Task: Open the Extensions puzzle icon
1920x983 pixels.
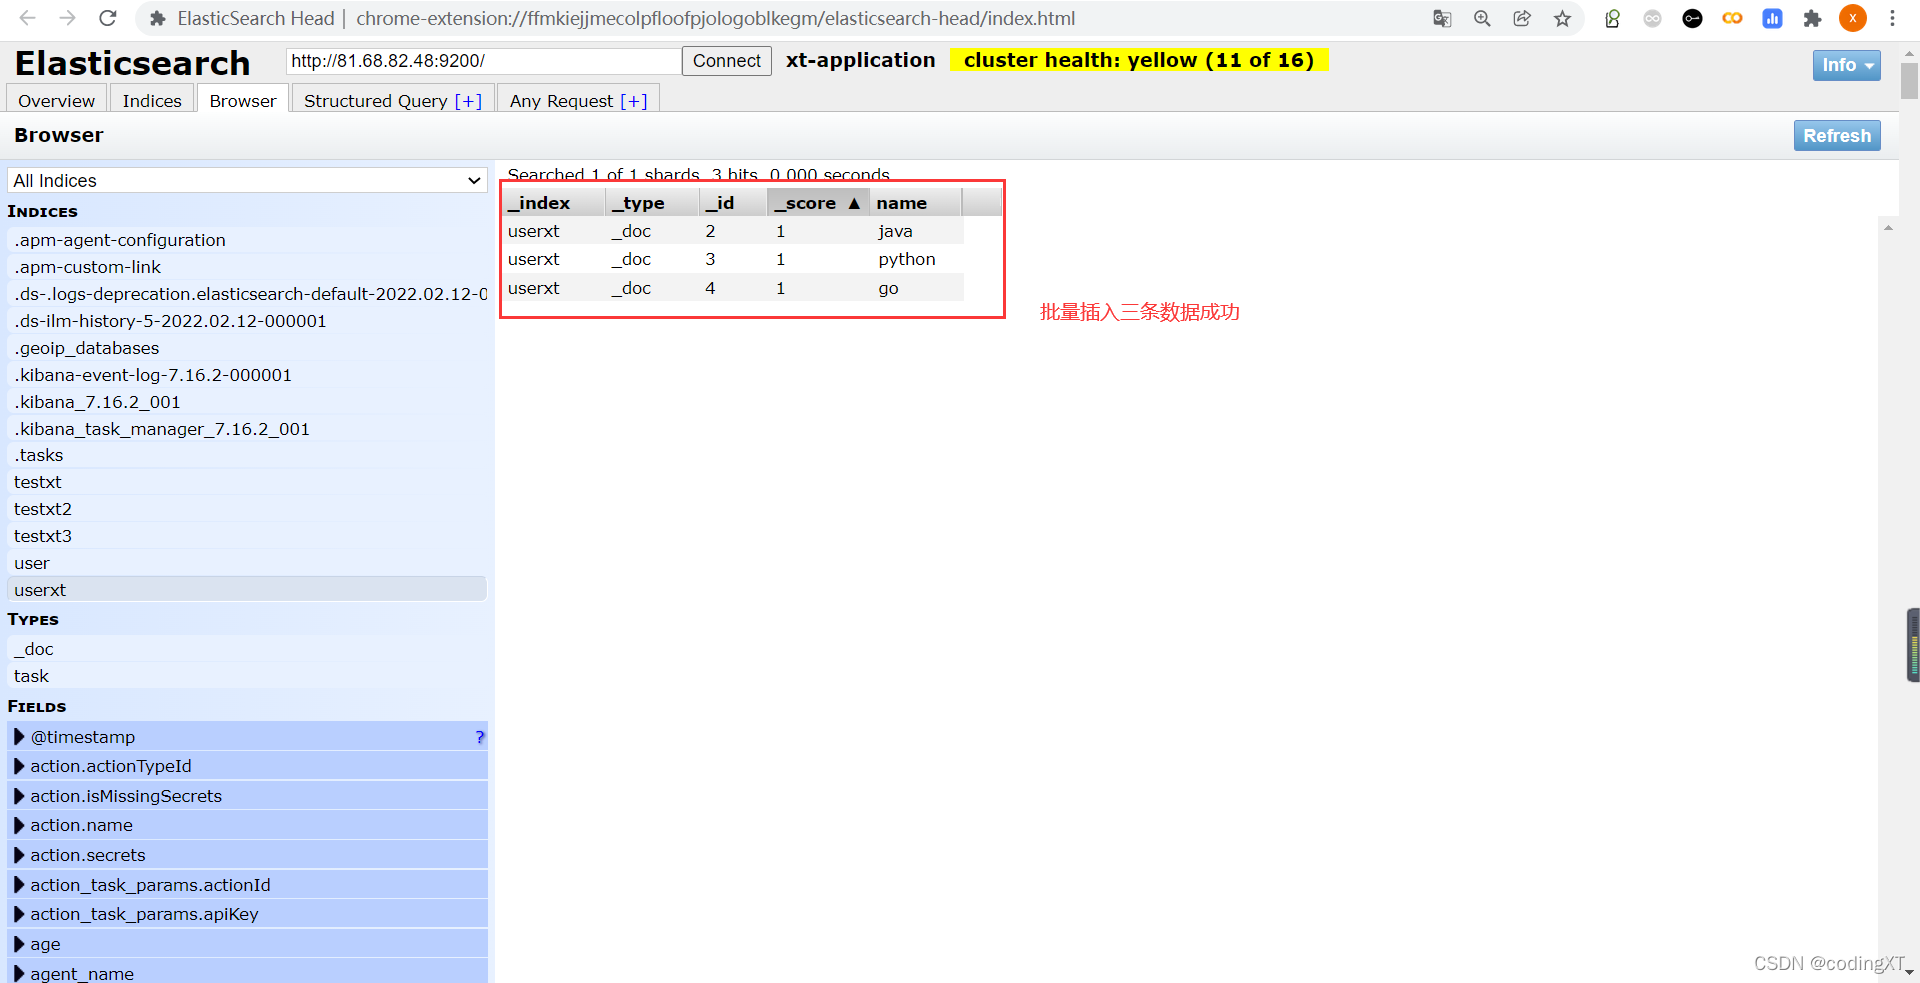Action: click(x=1812, y=18)
